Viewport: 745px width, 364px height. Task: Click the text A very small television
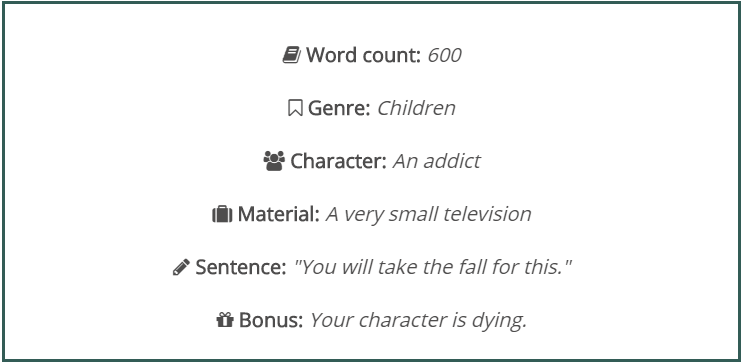[429, 214]
